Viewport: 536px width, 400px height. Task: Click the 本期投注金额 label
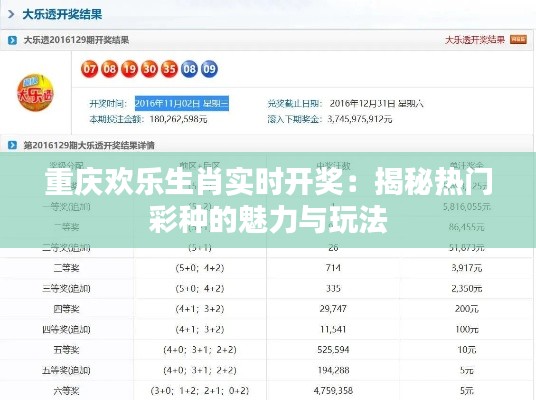(x=117, y=119)
